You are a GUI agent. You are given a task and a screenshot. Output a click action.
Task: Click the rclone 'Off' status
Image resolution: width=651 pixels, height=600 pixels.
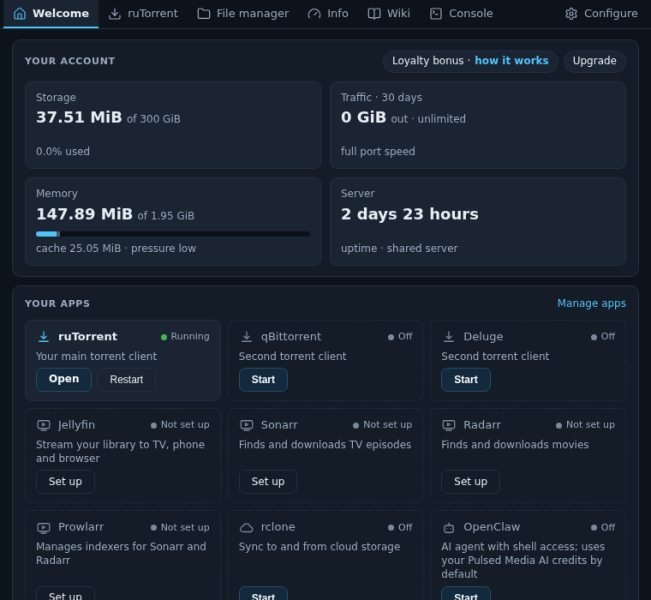coord(400,527)
